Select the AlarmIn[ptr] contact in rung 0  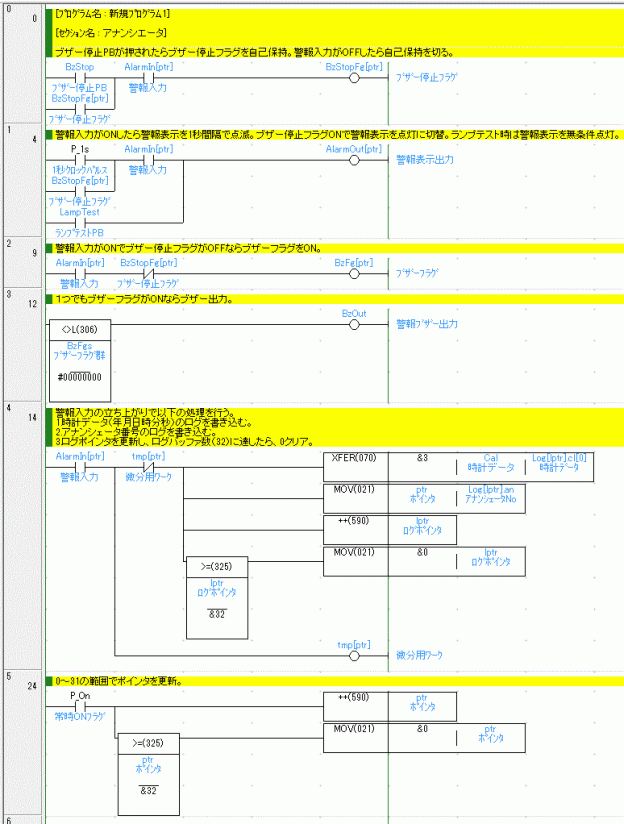(x=148, y=78)
